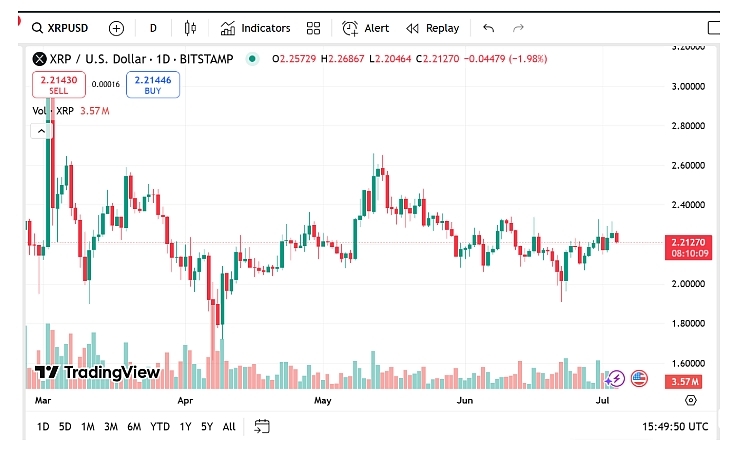Open the UTC timezone menu
This screenshot has width=735, height=467.
pos(677,426)
